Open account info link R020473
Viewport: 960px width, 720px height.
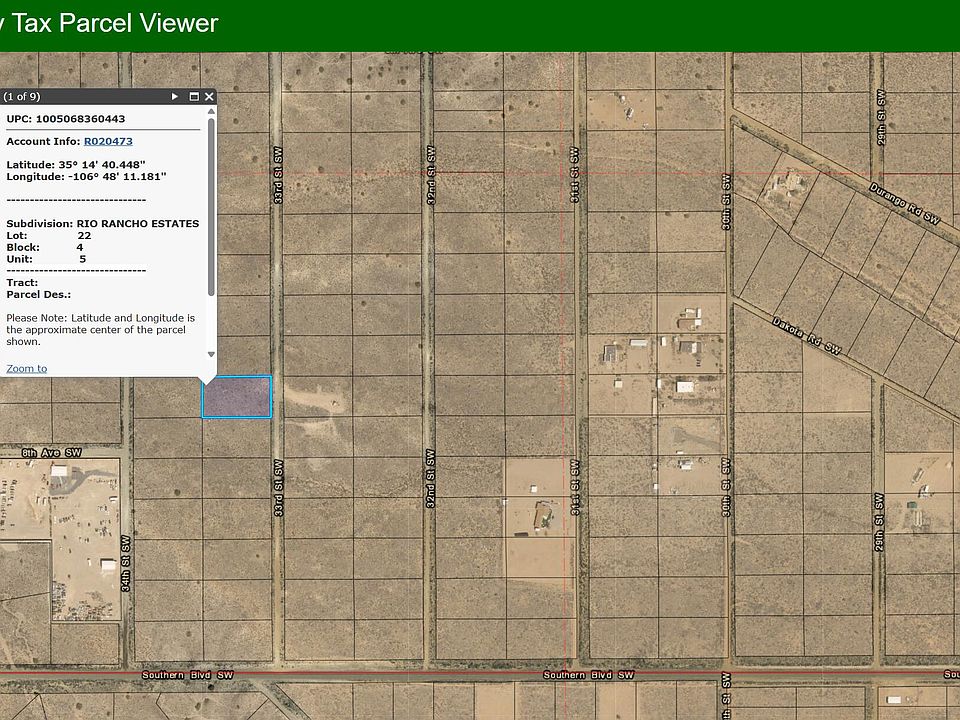click(108, 141)
